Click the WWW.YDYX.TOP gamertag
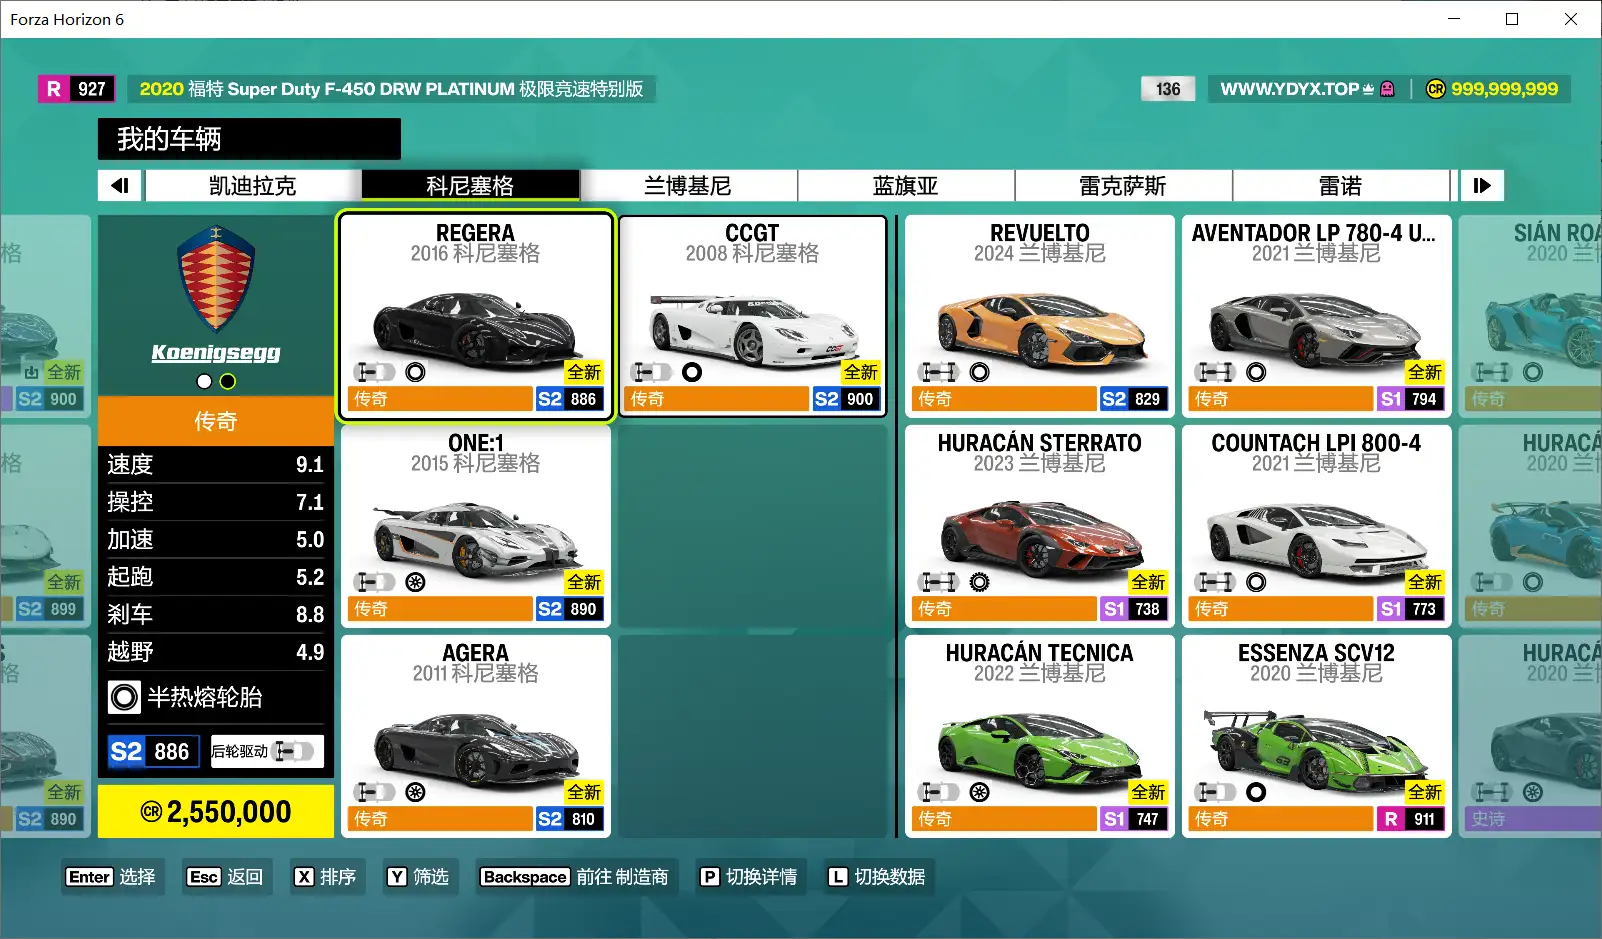 [1289, 89]
